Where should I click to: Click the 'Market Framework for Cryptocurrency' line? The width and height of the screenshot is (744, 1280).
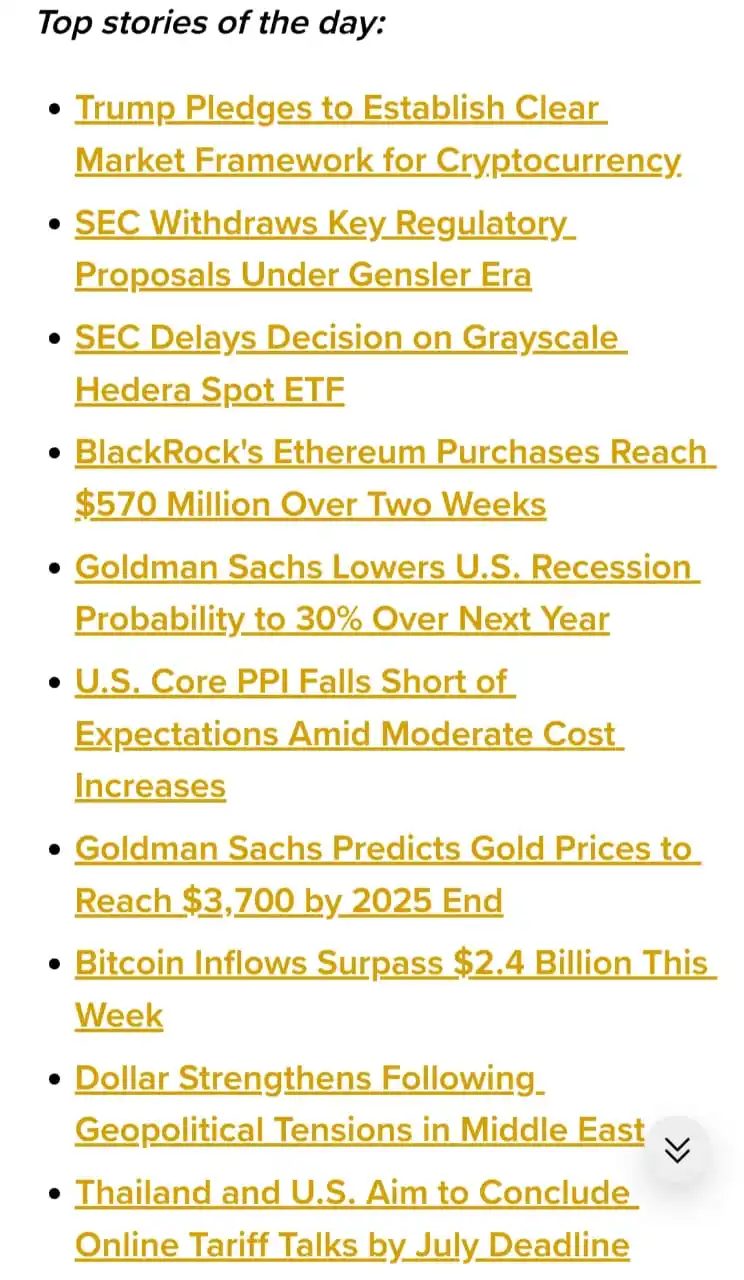click(x=378, y=160)
